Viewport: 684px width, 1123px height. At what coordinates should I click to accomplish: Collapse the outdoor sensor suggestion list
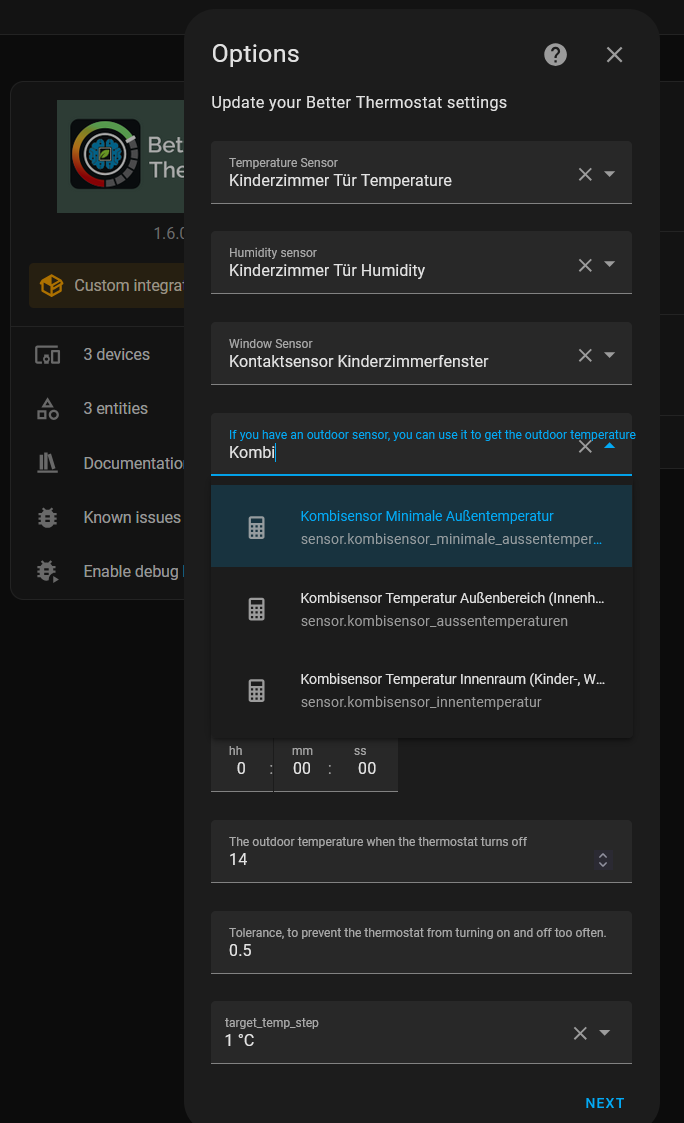(x=609, y=446)
